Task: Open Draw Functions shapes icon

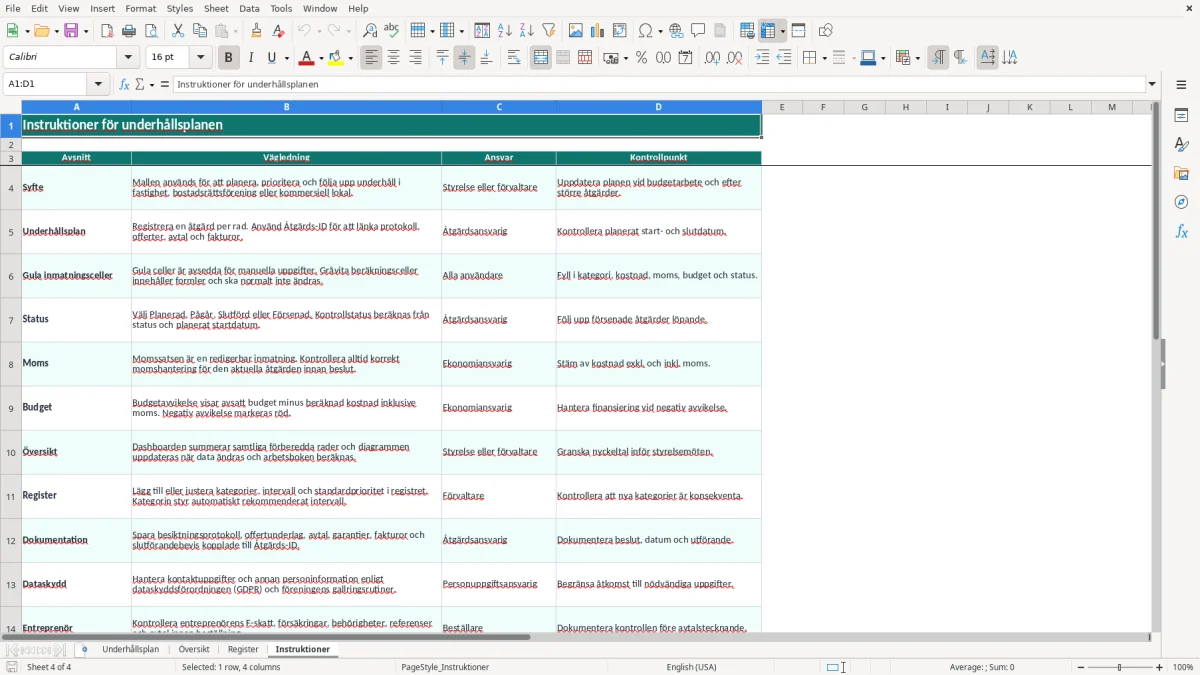Action: [826, 31]
